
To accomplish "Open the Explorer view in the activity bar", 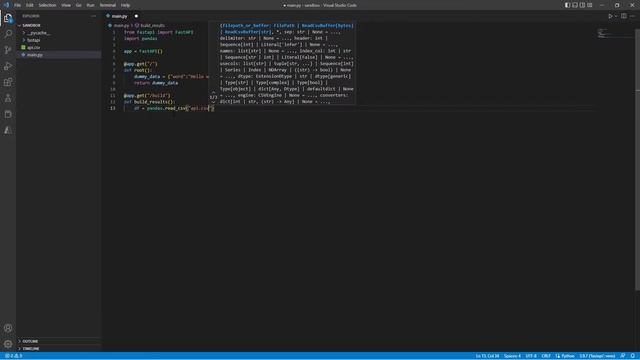I will pos(8,18).
